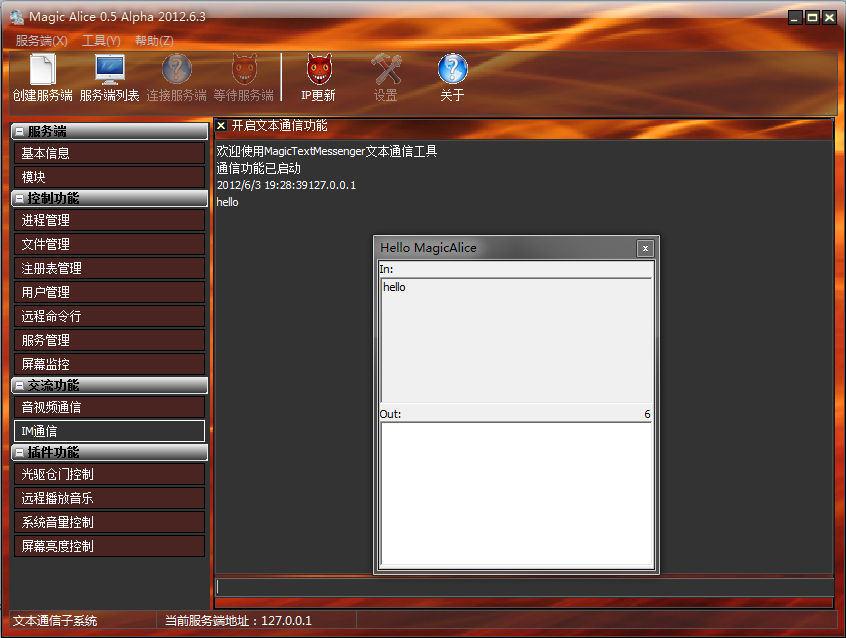This screenshot has height=638, width=846.
Task: Open 屏幕监控 from the sidebar
Action: [x=110, y=364]
